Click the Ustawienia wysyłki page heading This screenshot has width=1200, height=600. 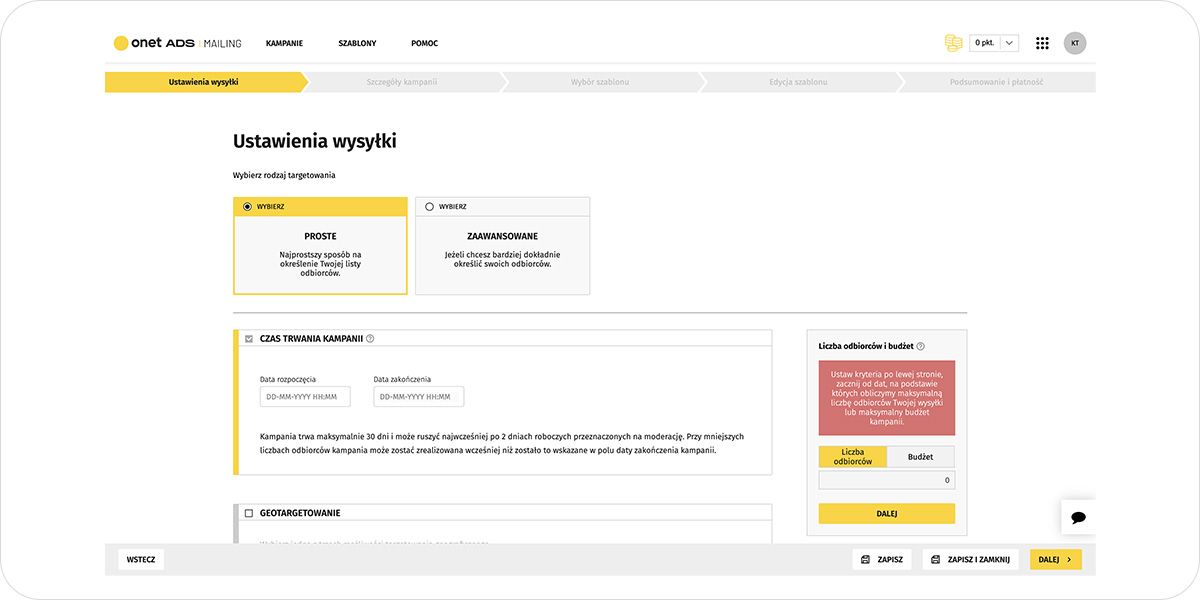(315, 142)
